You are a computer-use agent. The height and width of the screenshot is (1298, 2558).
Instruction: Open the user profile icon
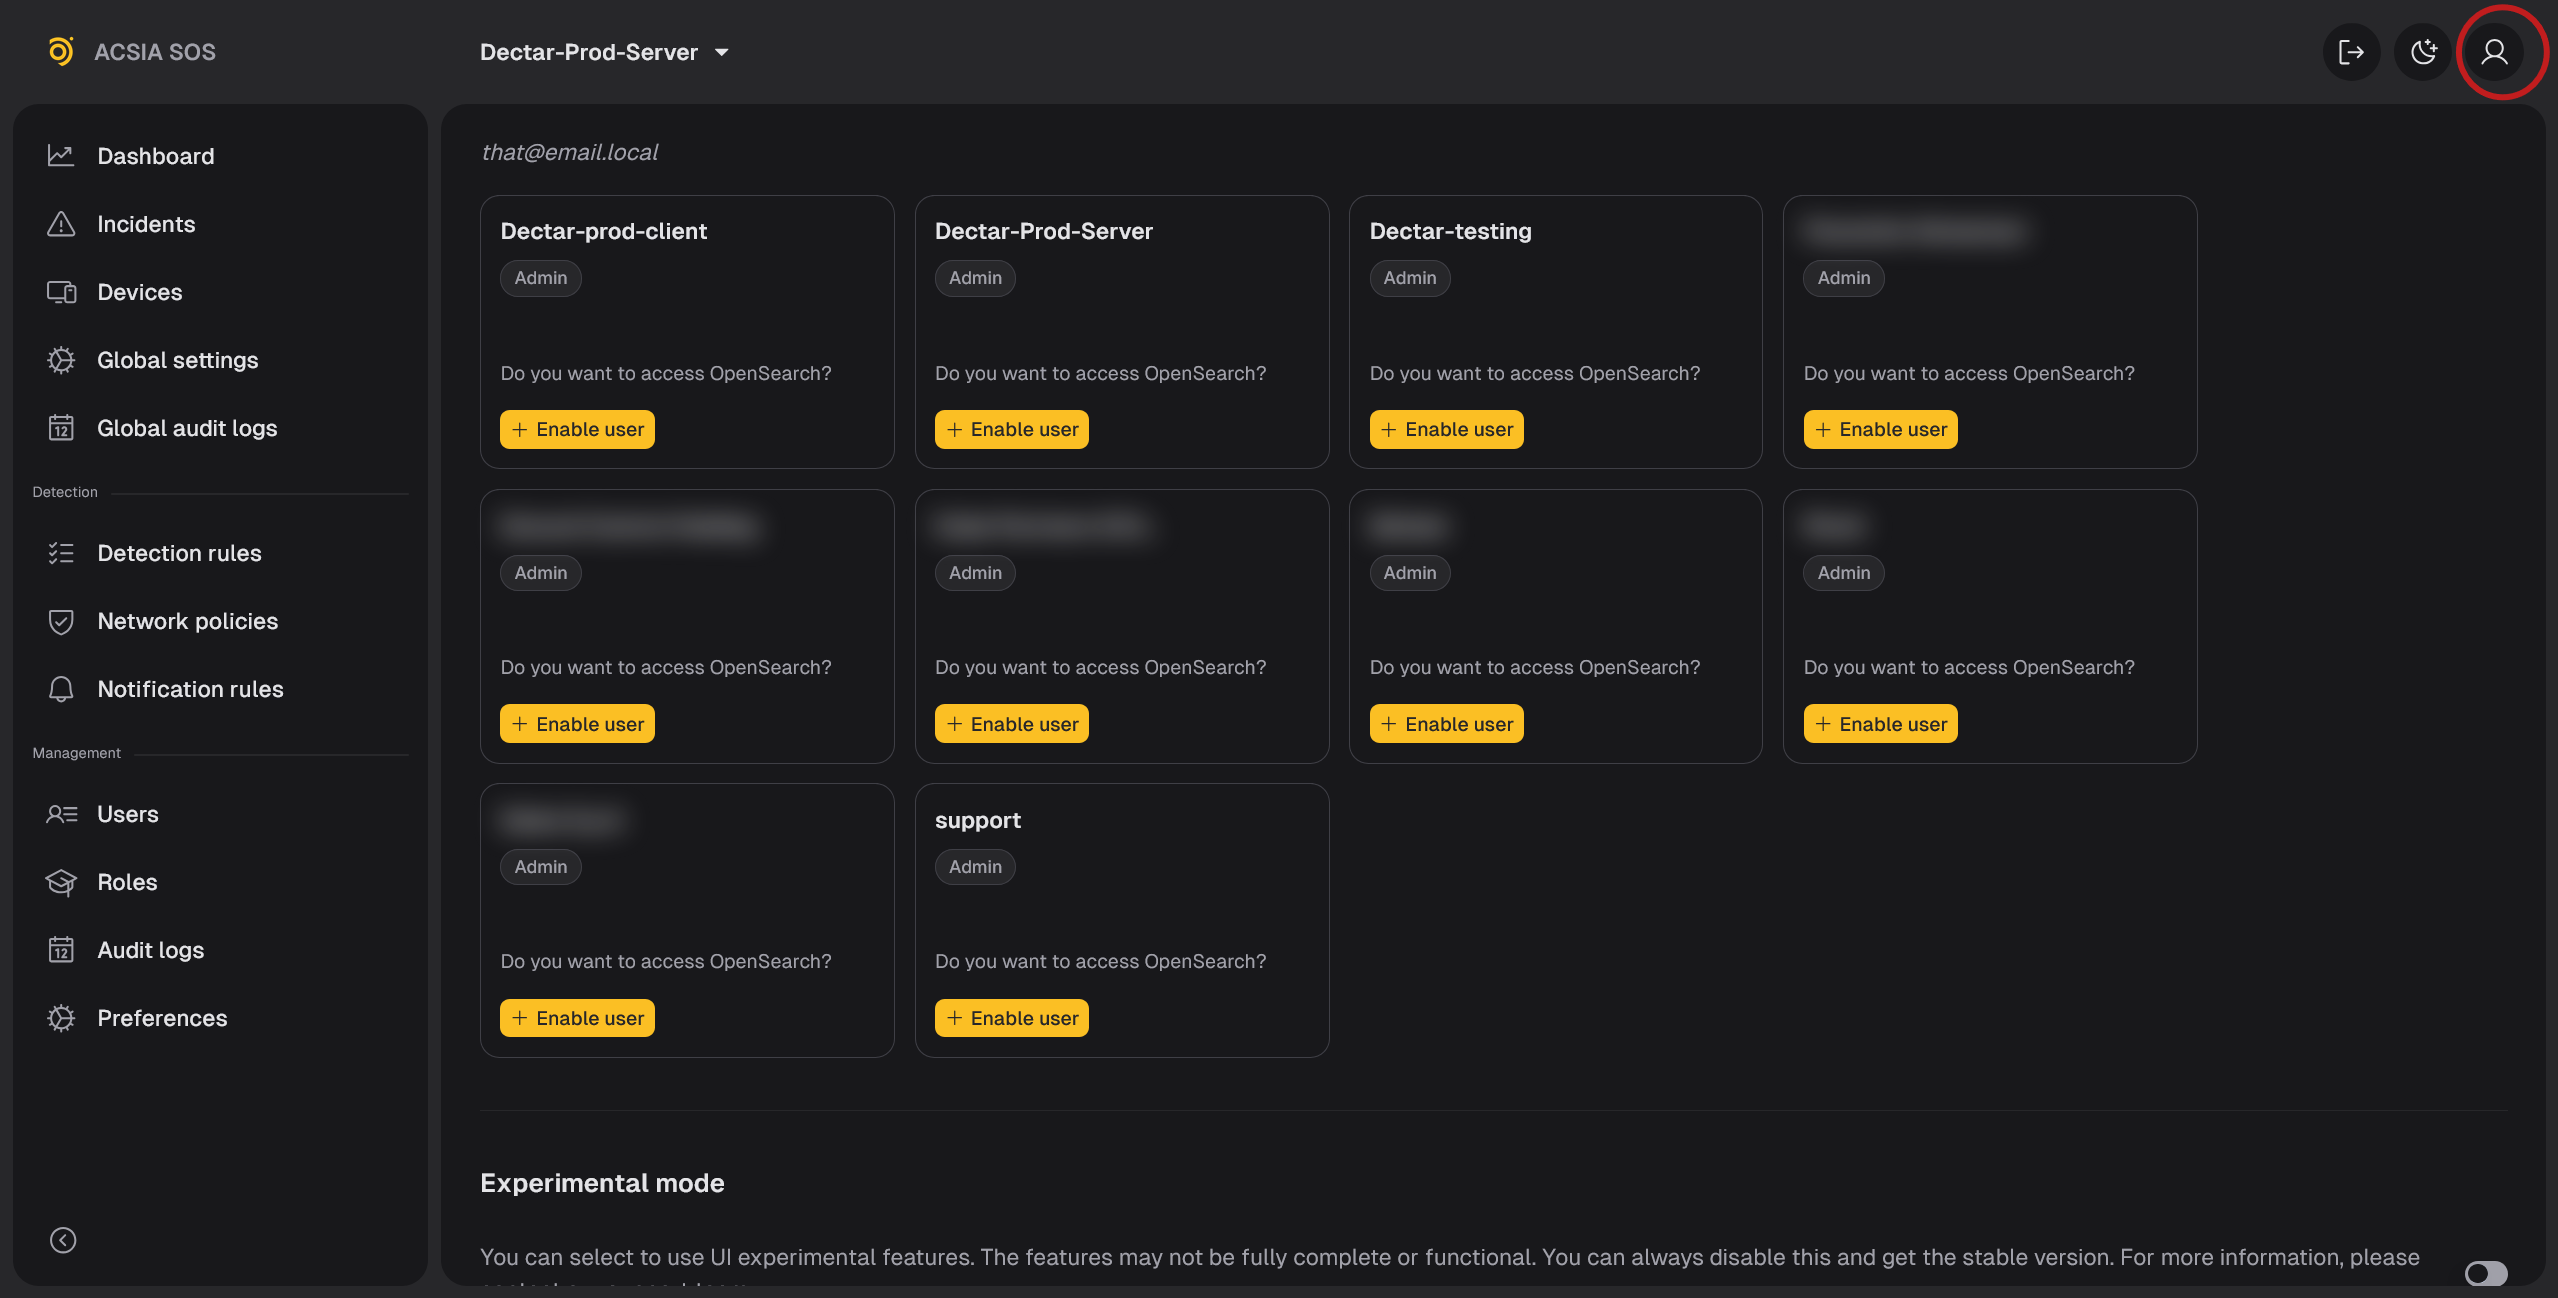tap(2494, 52)
